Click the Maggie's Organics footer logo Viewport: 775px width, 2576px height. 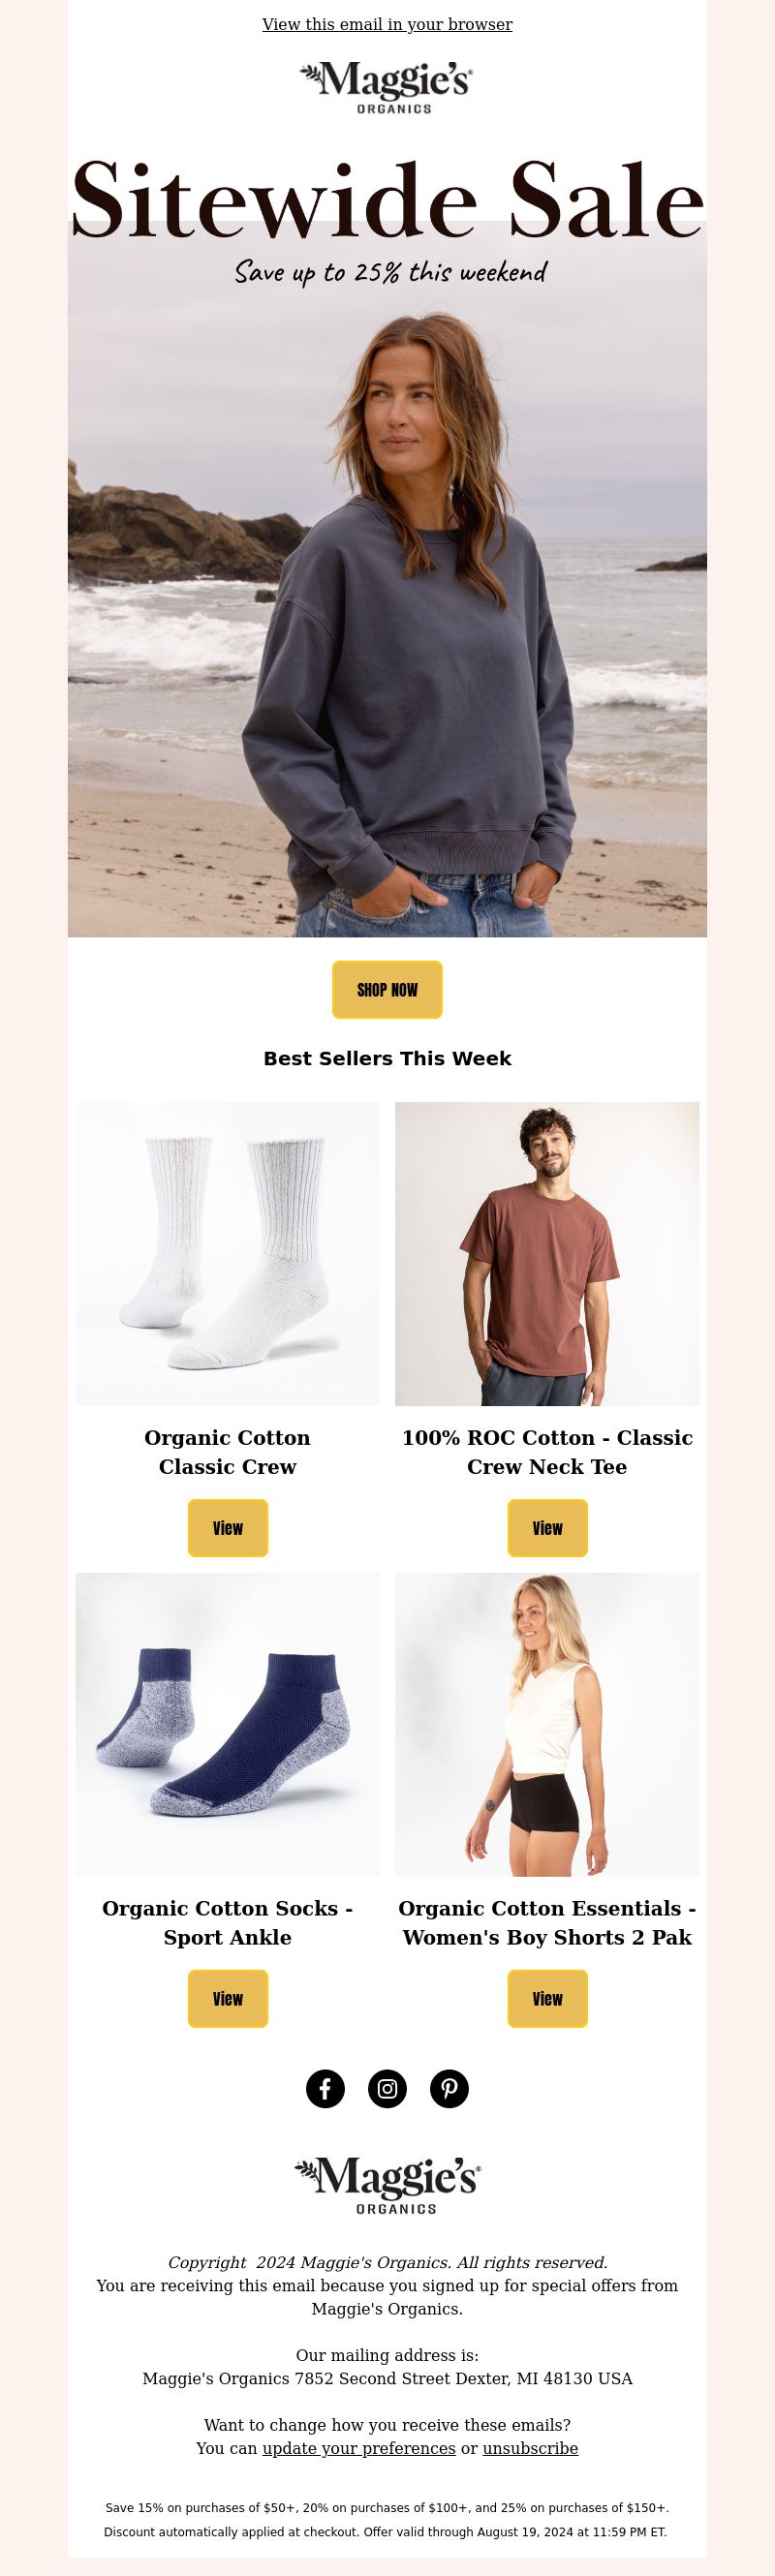(387, 2185)
